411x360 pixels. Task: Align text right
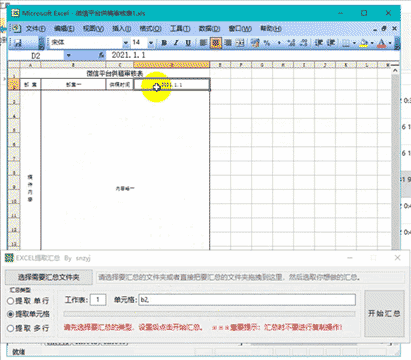[x=228, y=43]
